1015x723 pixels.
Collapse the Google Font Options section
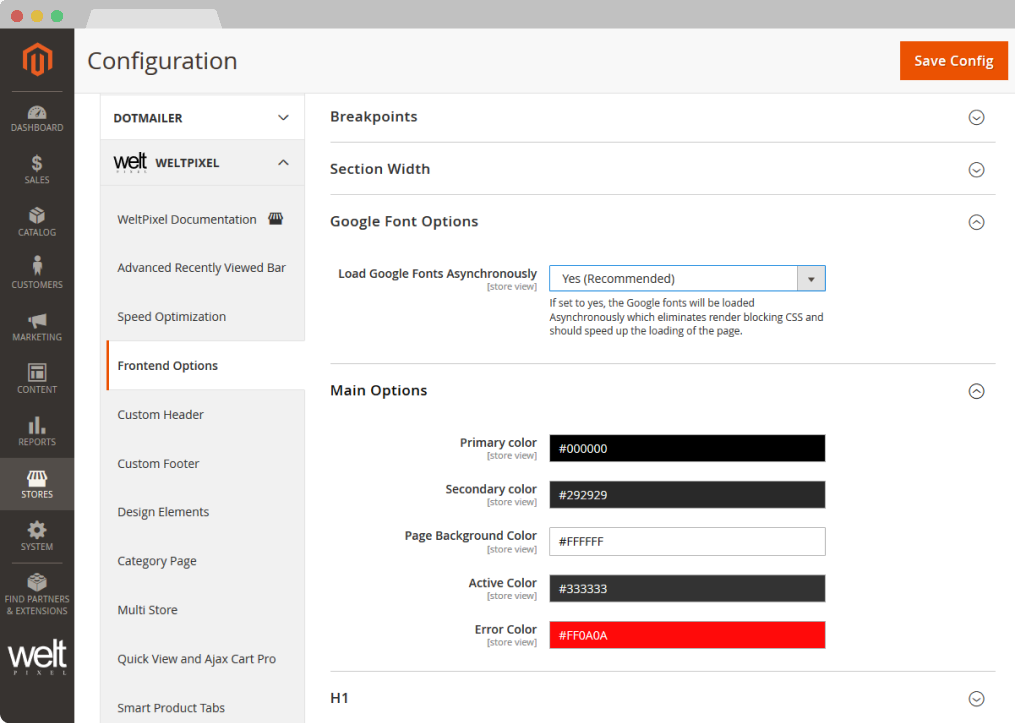(976, 222)
